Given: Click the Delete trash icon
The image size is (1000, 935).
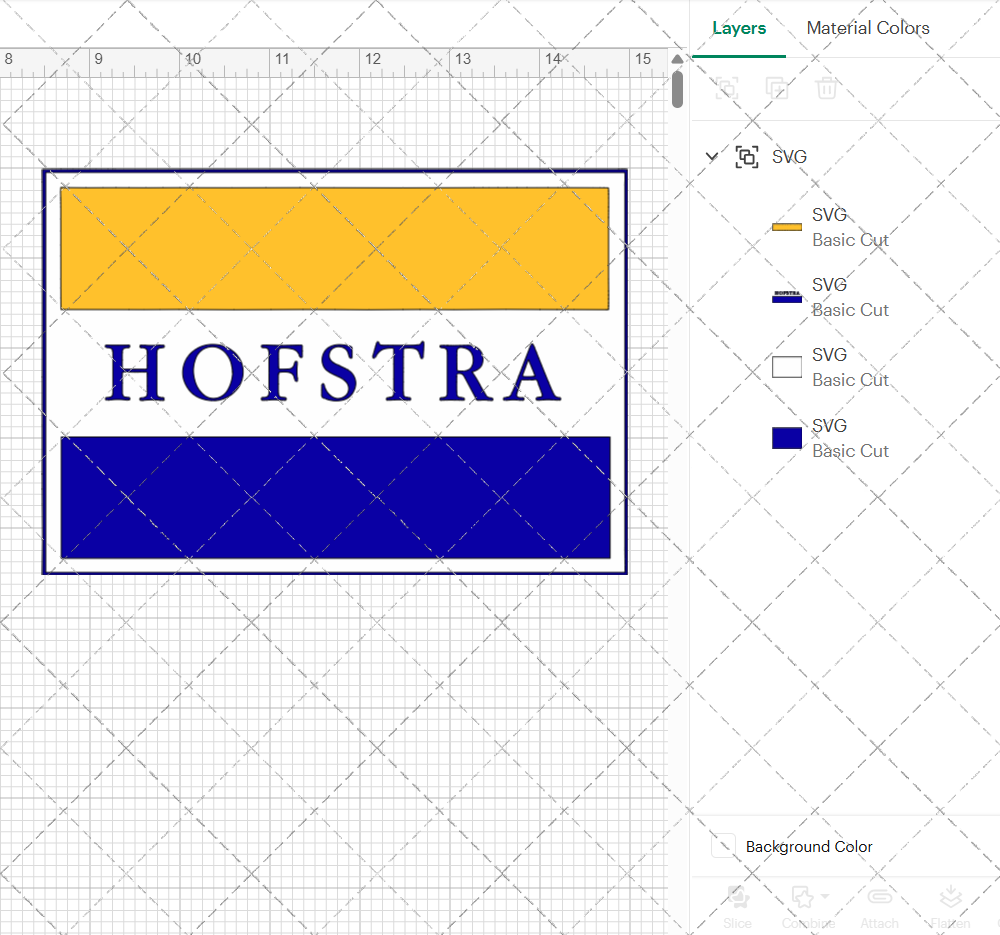Looking at the screenshot, I should point(826,88).
